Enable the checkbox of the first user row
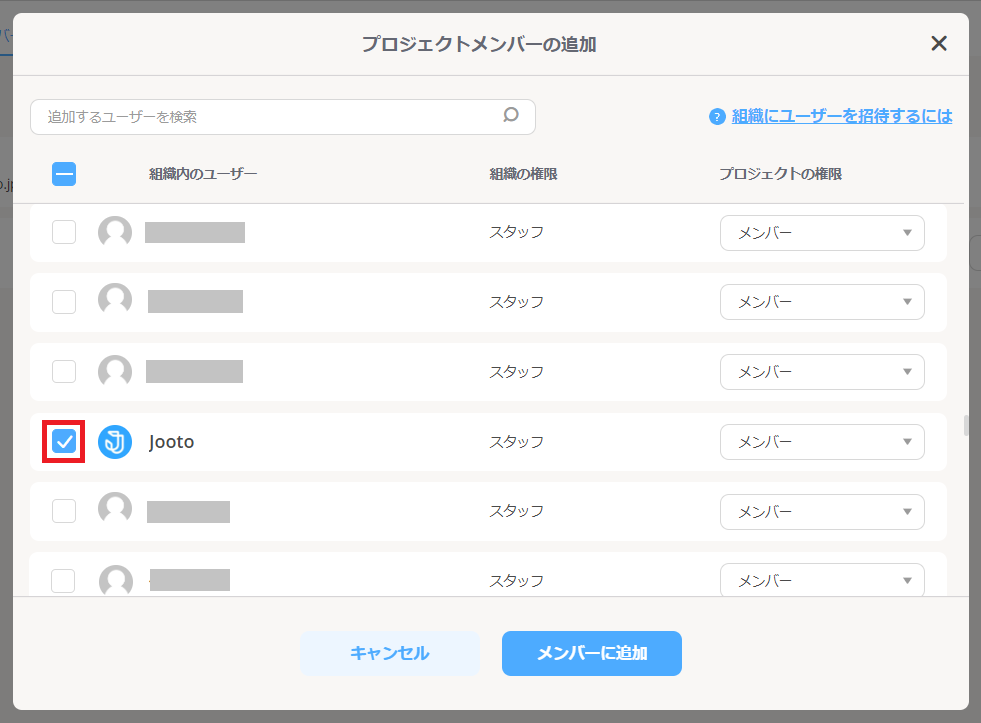Image resolution: width=981 pixels, height=723 pixels. pyautogui.click(x=63, y=232)
